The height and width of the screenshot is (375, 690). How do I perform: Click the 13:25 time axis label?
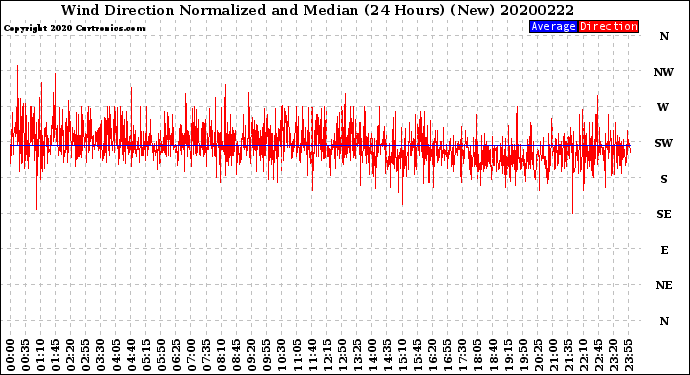click(357, 355)
